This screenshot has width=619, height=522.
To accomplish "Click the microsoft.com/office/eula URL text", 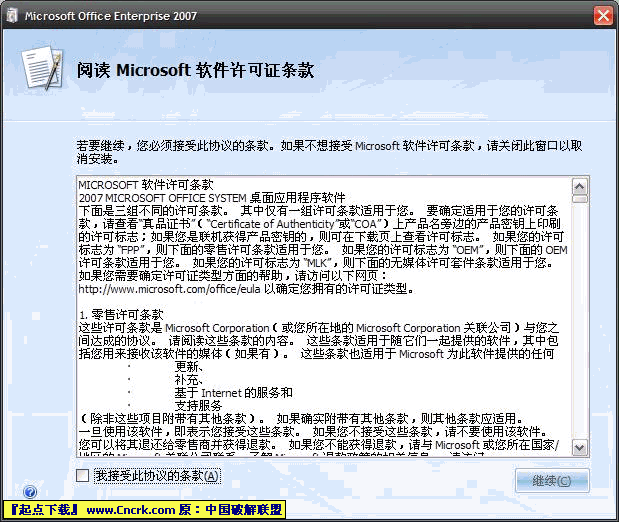I will tap(169, 289).
